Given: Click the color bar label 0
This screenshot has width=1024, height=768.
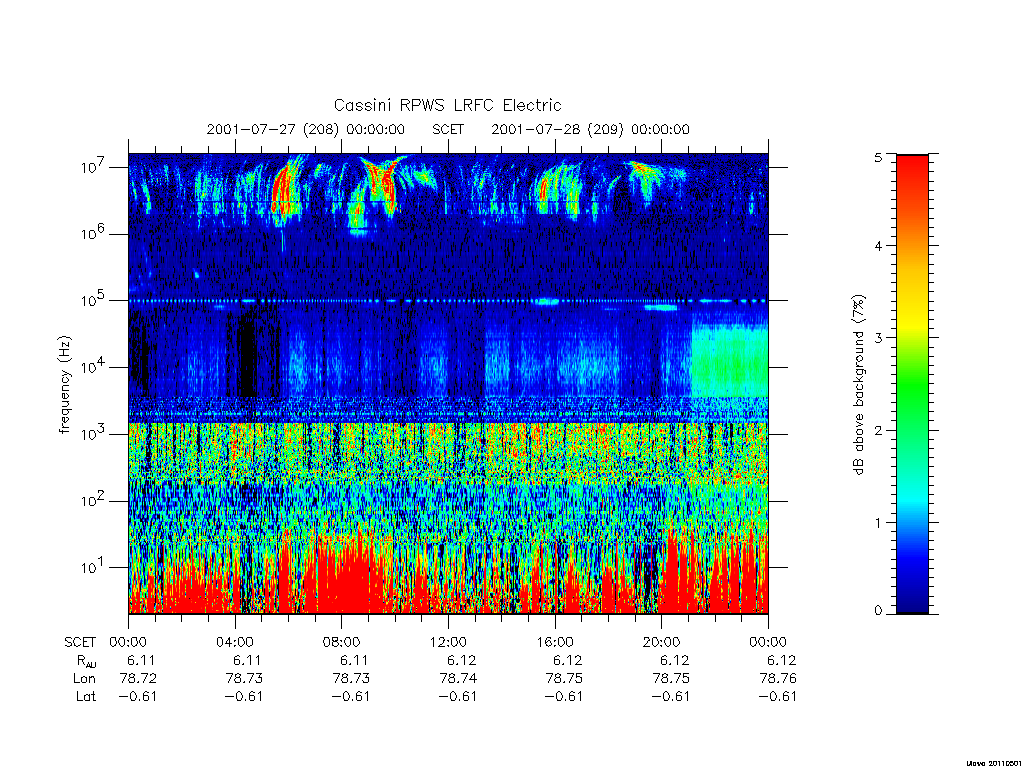Looking at the screenshot, I should coord(878,610).
